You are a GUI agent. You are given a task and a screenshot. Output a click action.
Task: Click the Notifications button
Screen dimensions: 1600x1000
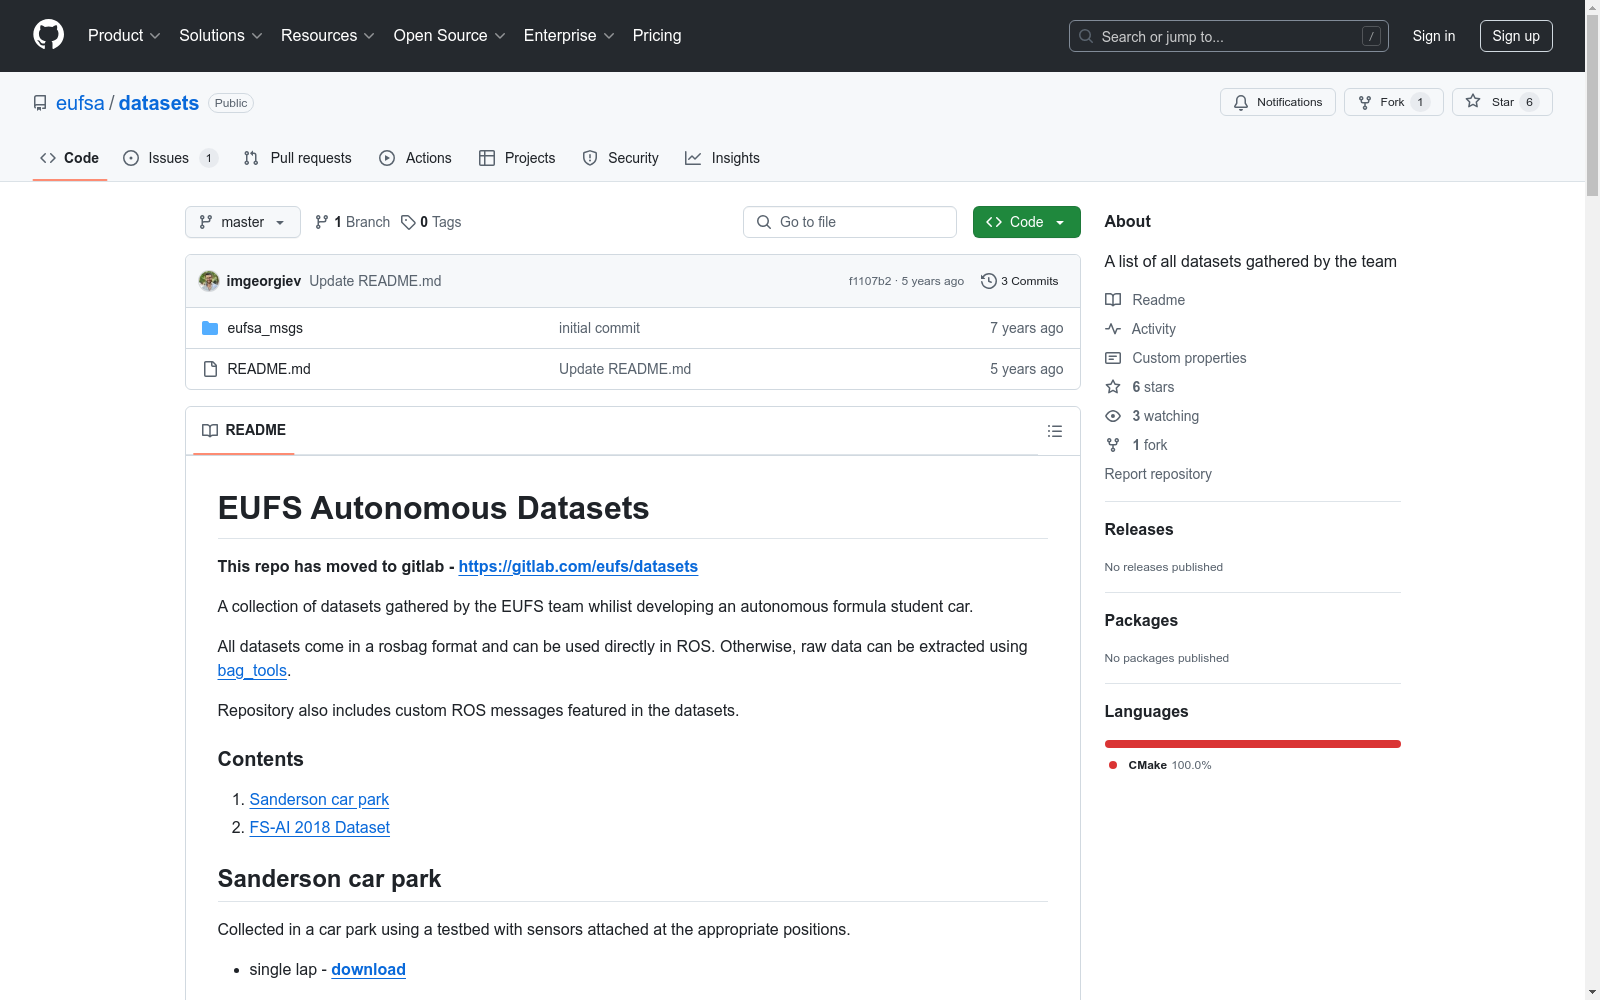(x=1277, y=102)
